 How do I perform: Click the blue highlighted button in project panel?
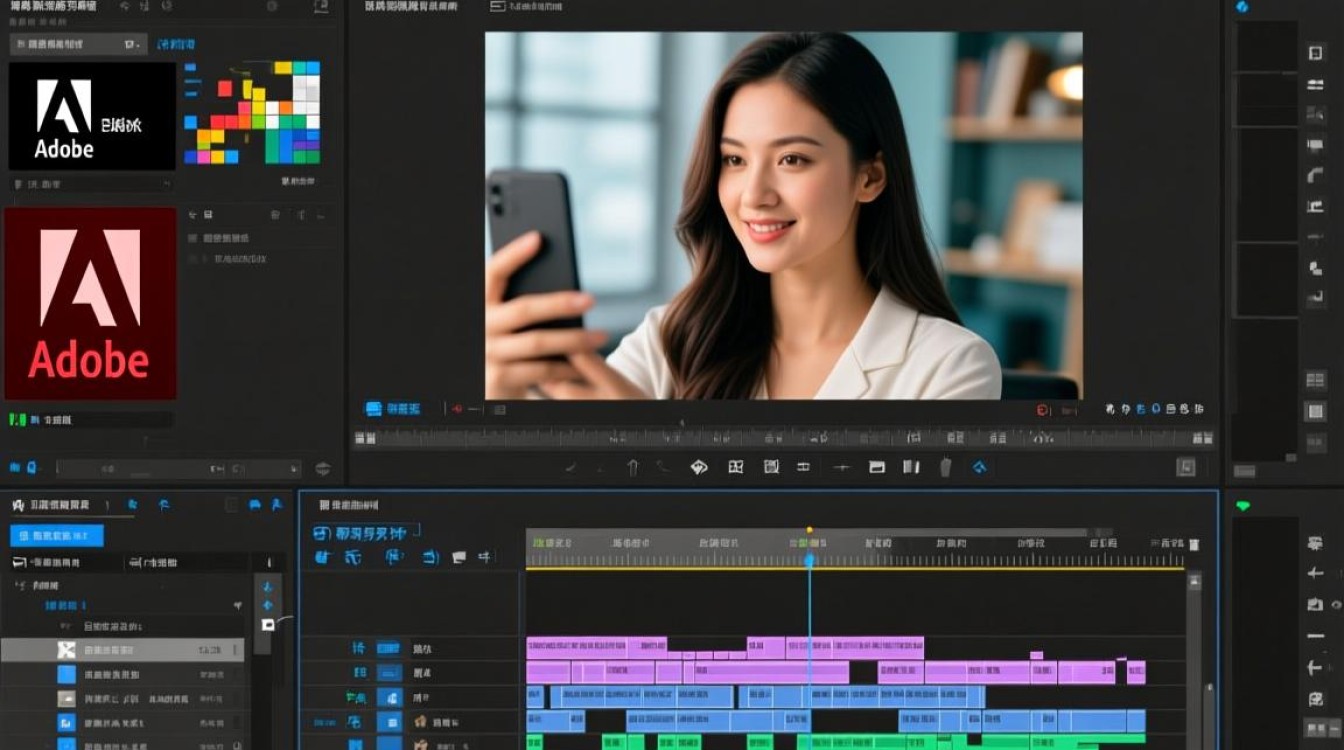coord(57,536)
